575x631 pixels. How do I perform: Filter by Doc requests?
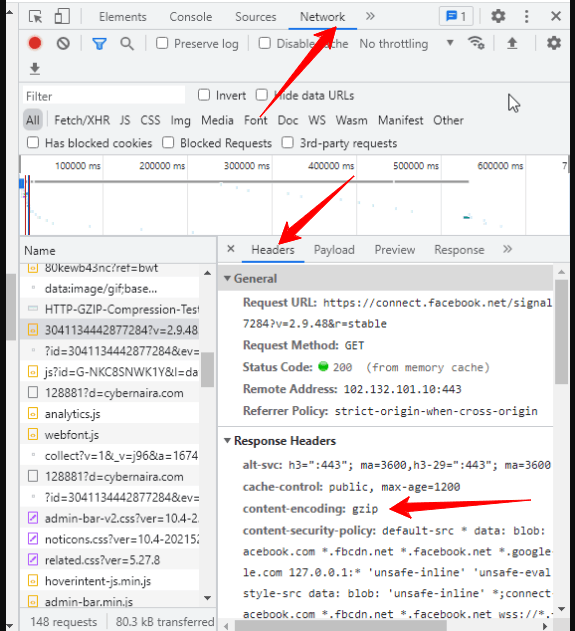click(288, 120)
